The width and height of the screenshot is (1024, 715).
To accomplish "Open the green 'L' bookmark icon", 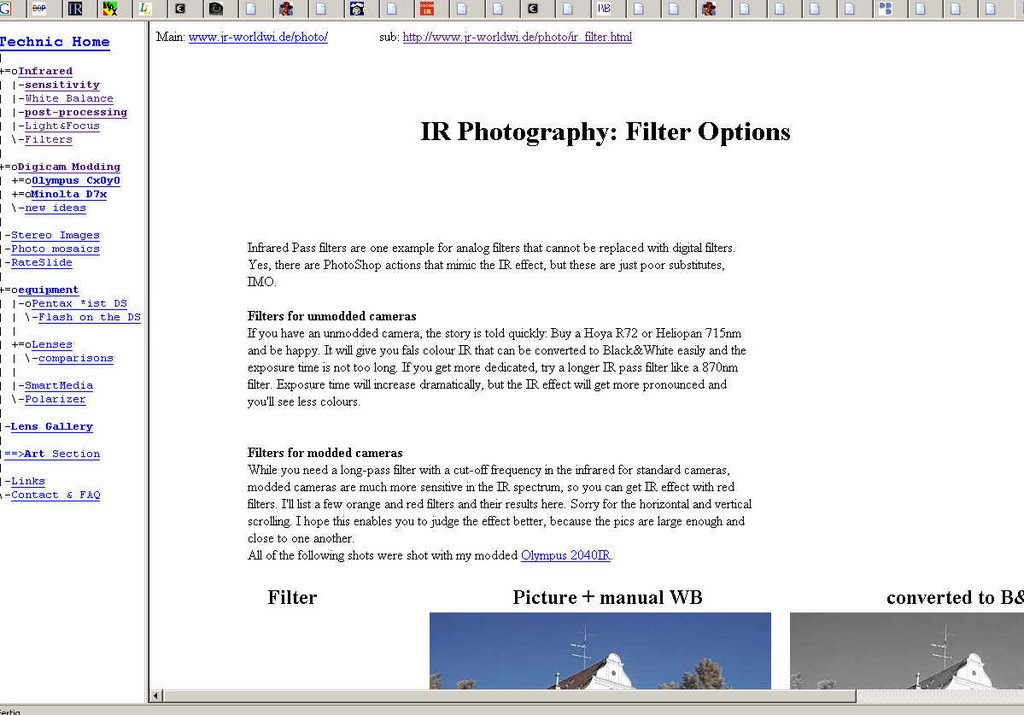I will point(145,8).
